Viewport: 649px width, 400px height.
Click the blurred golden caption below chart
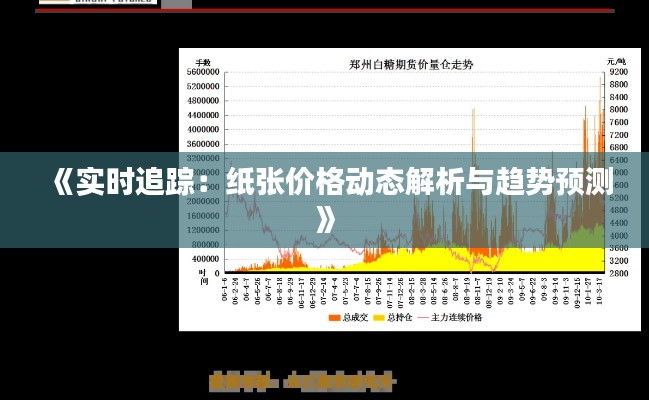(302, 381)
